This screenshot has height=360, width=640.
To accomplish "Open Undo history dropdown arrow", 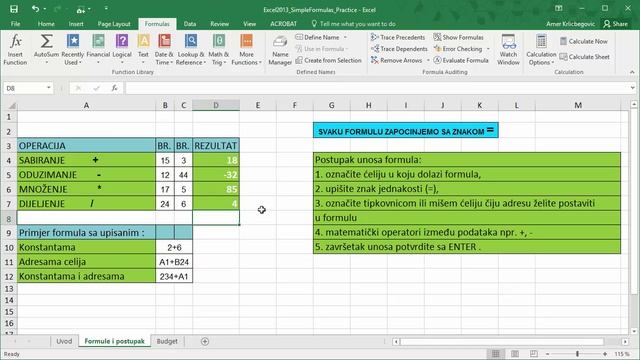I will pos(44,9).
